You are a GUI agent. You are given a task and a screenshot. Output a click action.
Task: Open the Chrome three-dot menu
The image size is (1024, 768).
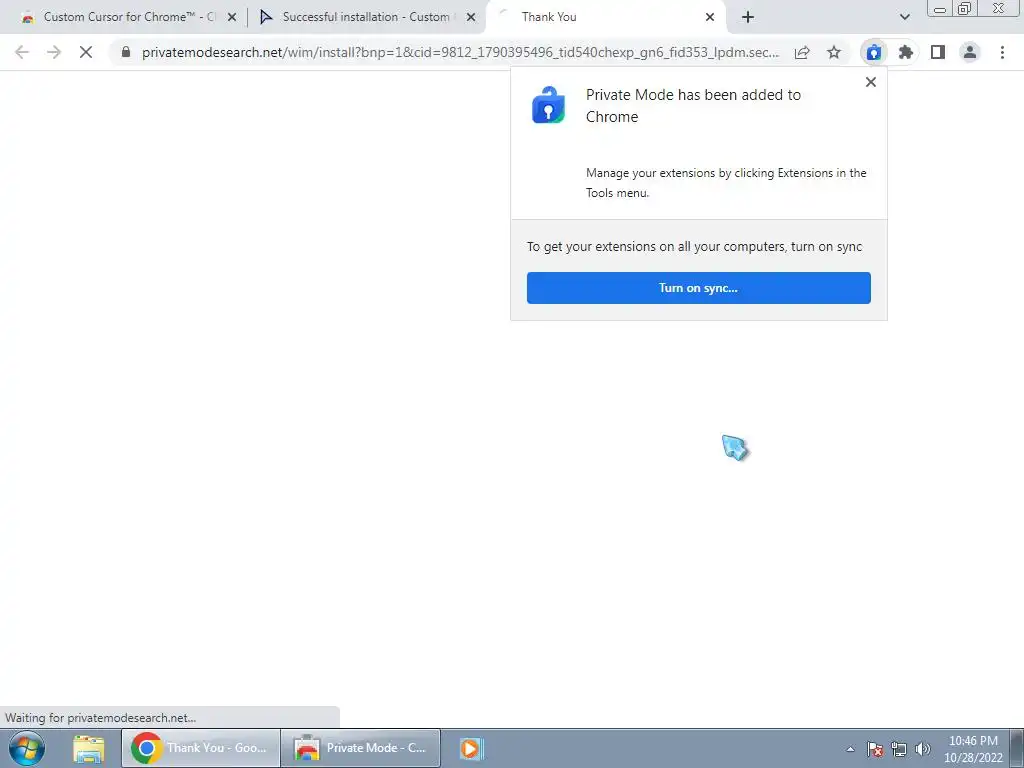tap(1002, 52)
